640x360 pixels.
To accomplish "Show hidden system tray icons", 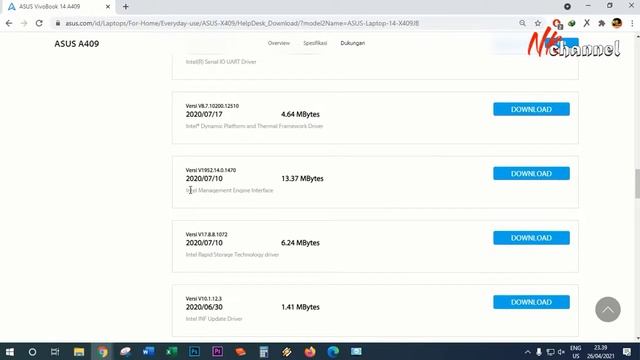I will click(x=528, y=351).
